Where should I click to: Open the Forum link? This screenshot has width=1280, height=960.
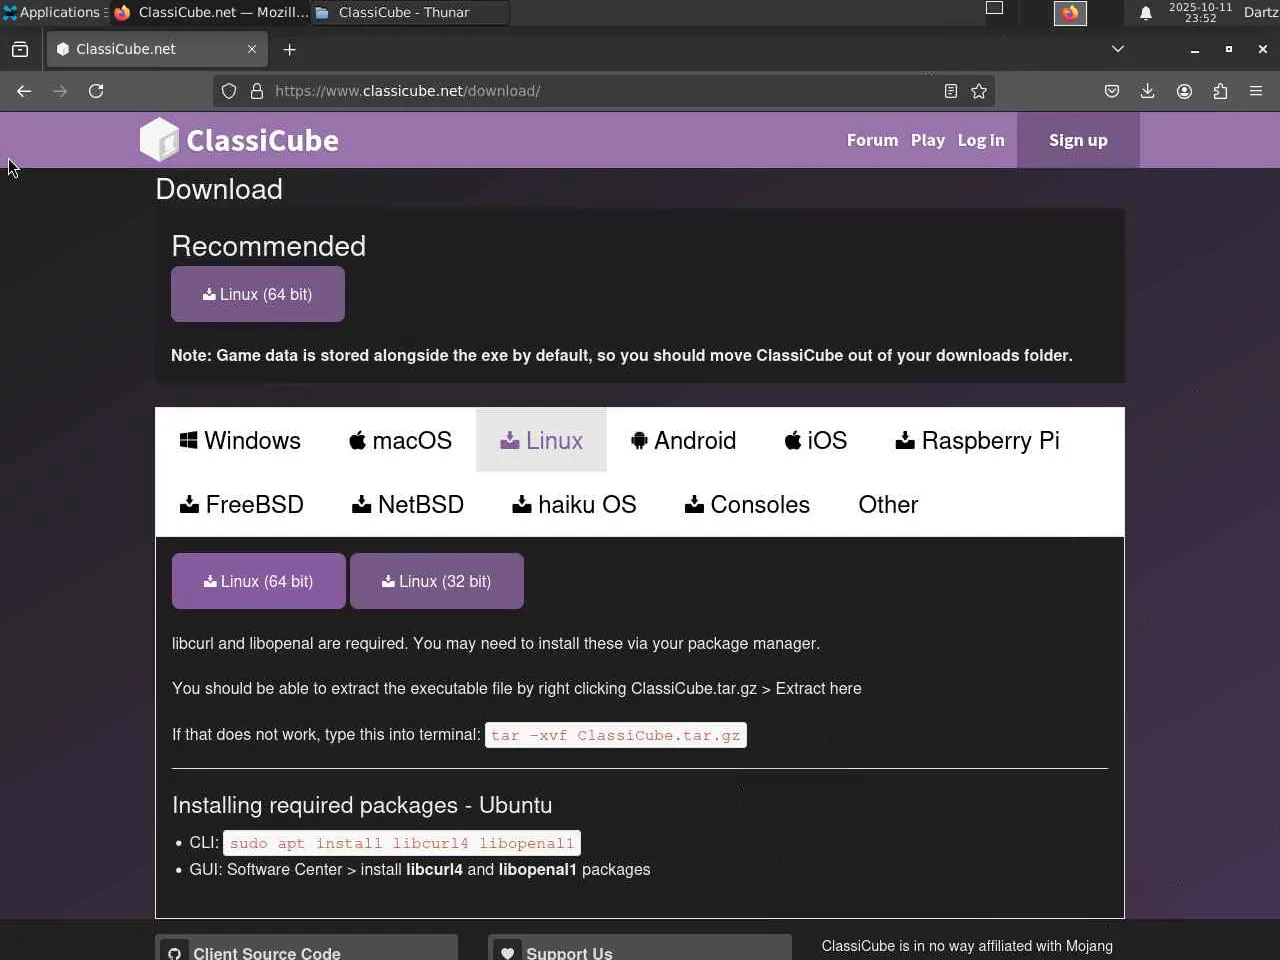point(872,140)
